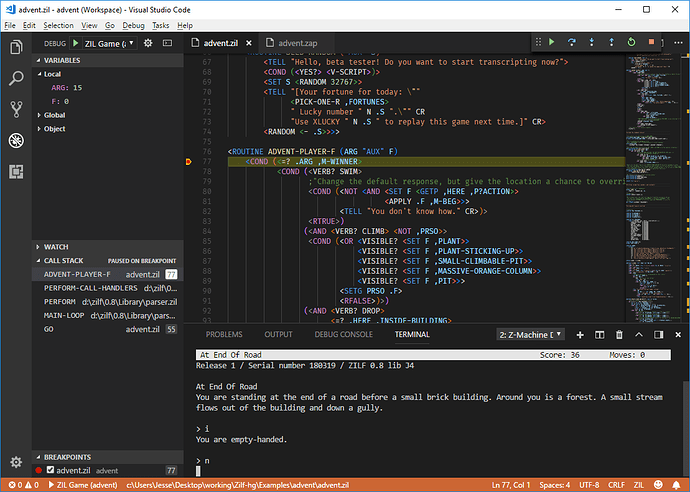Click Spaces: 4 indentation setting
This screenshot has width=690, height=492.
(554, 485)
